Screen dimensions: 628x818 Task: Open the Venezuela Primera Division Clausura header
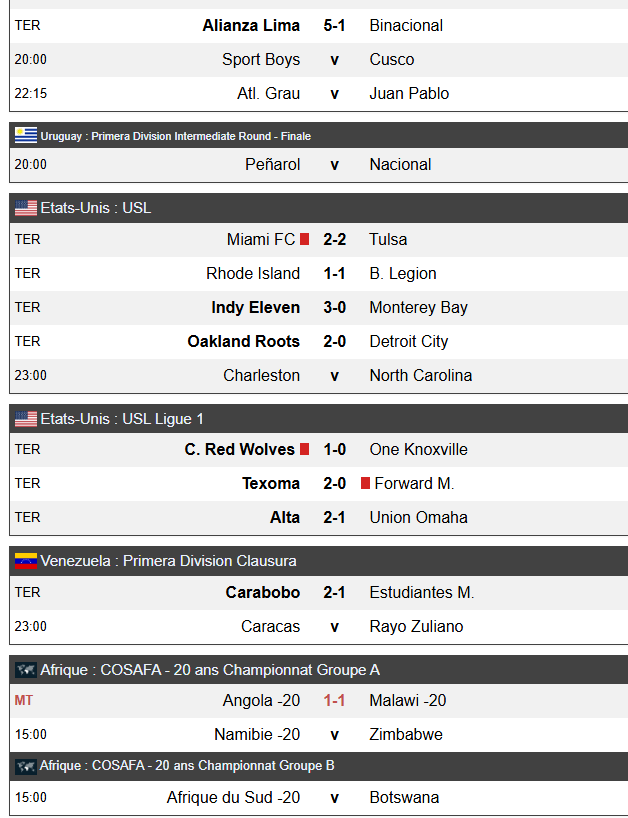168,561
